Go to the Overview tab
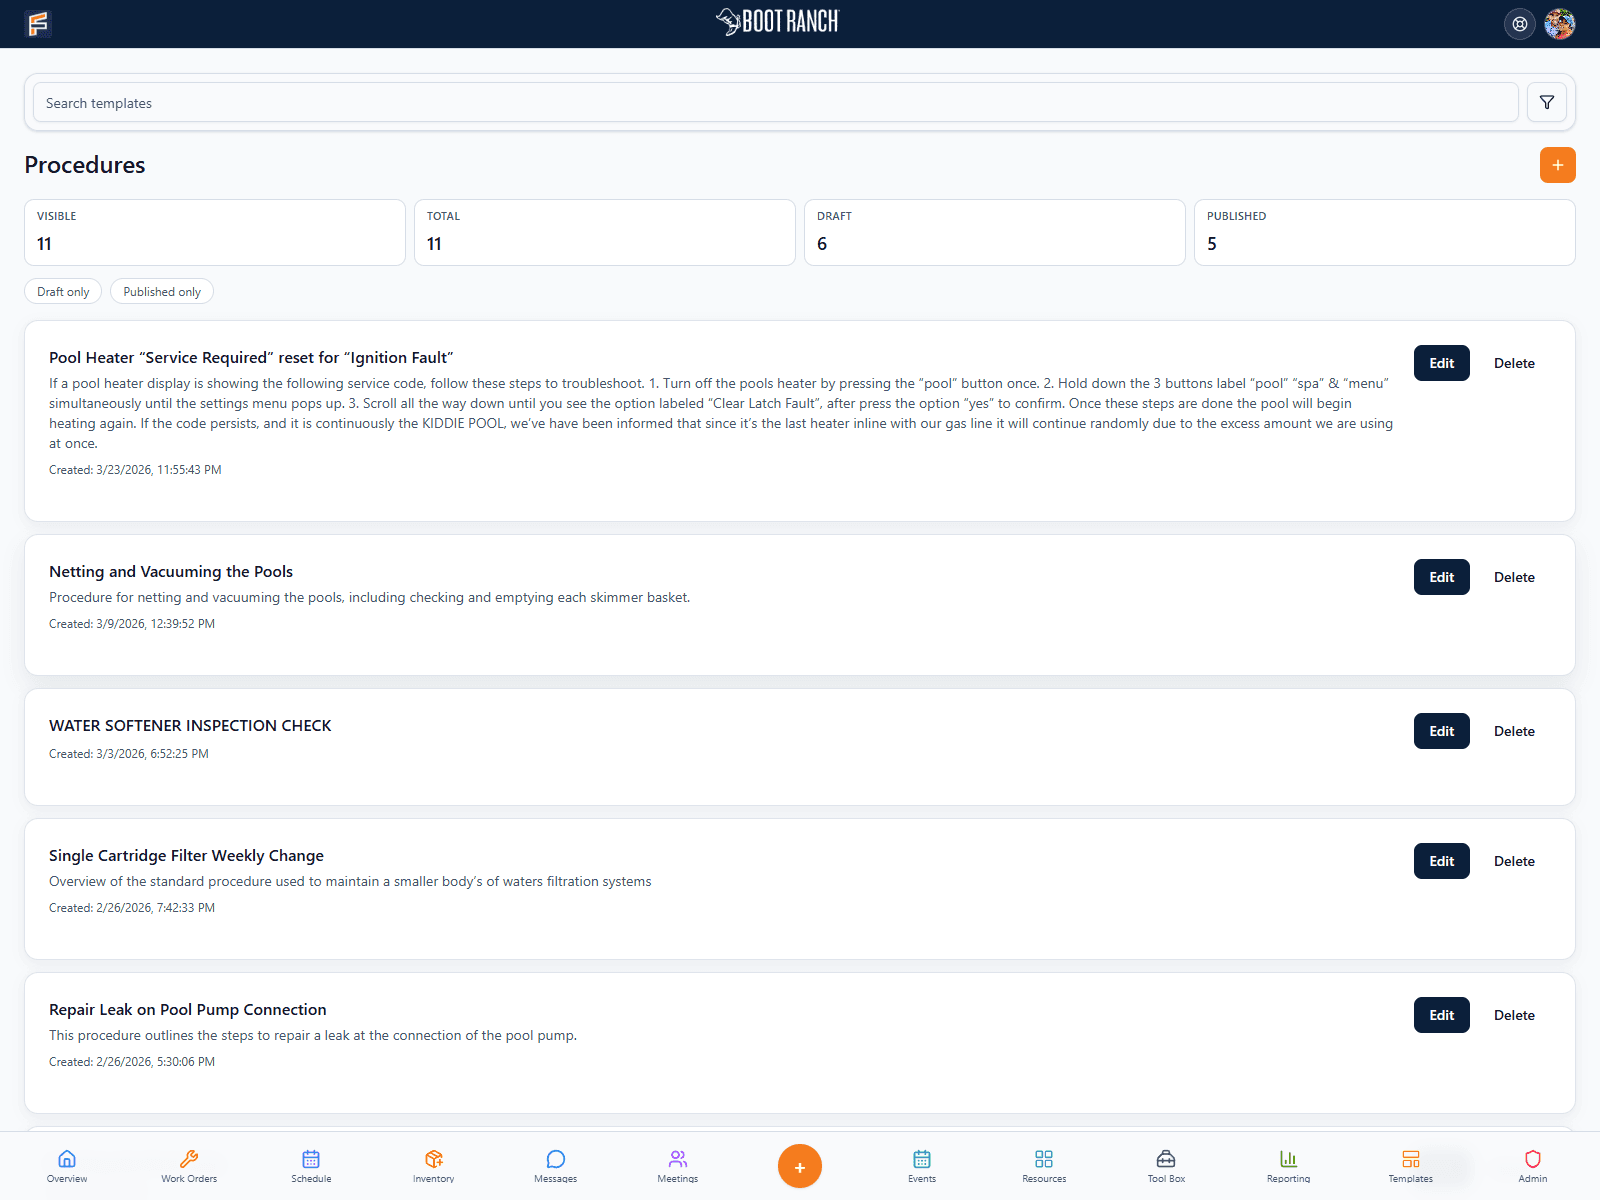 click(66, 1165)
